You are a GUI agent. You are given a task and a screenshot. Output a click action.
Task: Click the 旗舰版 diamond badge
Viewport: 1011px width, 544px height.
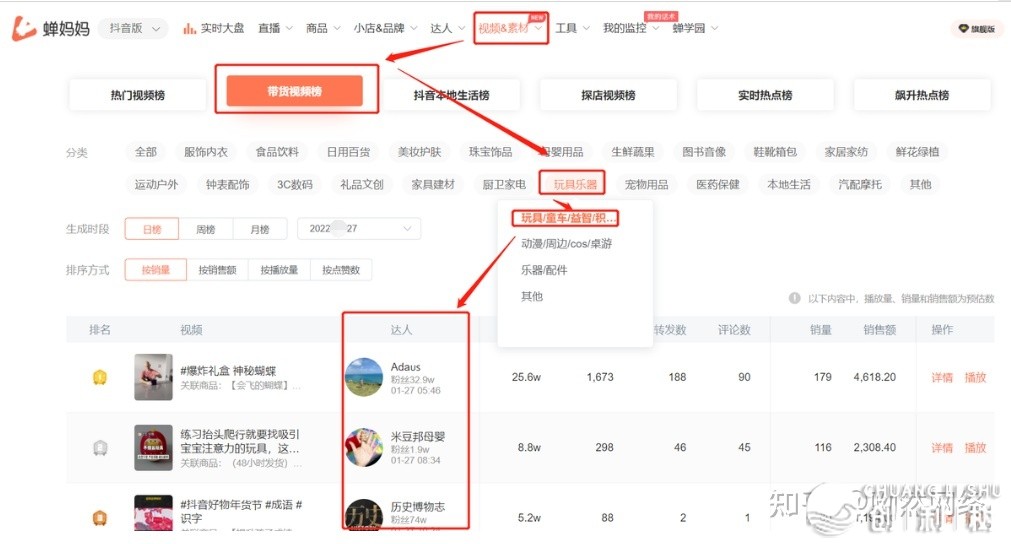click(976, 29)
